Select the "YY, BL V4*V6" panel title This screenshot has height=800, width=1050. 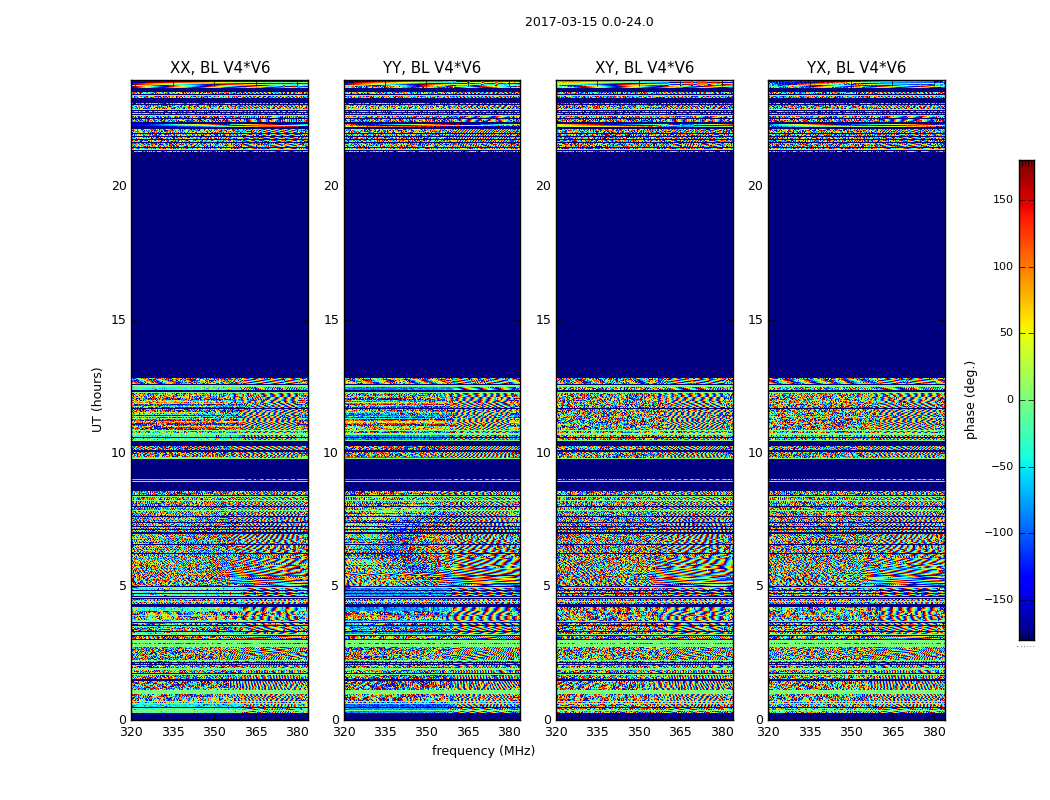(x=432, y=68)
